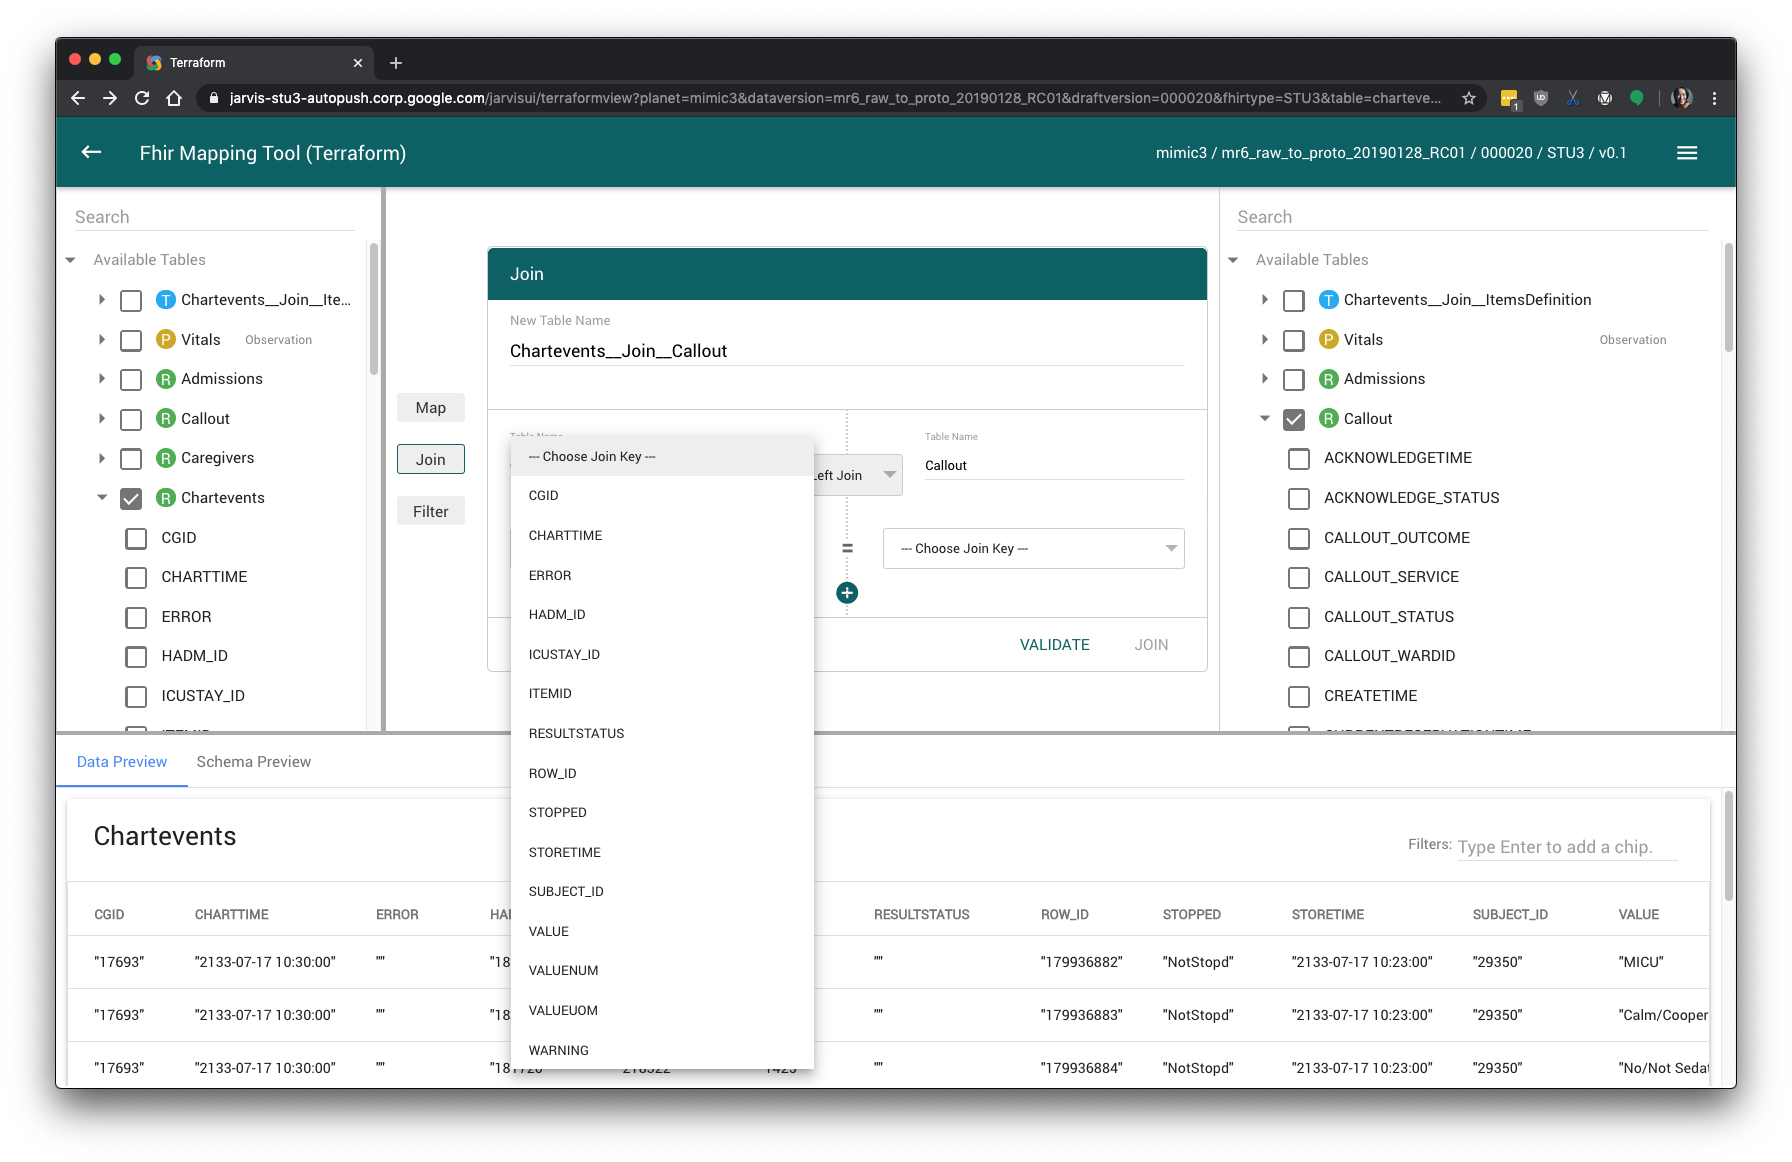Select ROW_ID in the join key list
This screenshot has height=1162, width=1792.
662,774
